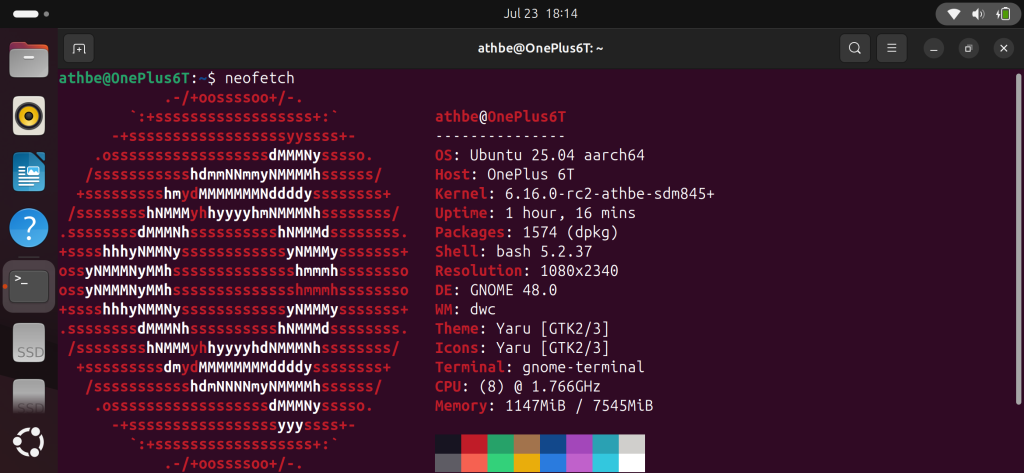The width and height of the screenshot is (1024, 473).
Task: Minimize the terminal window
Action: point(933,48)
